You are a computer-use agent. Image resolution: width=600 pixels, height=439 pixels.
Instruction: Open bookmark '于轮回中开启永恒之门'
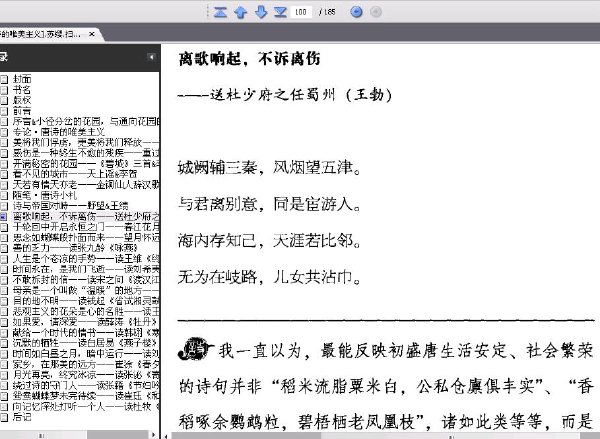(86, 227)
